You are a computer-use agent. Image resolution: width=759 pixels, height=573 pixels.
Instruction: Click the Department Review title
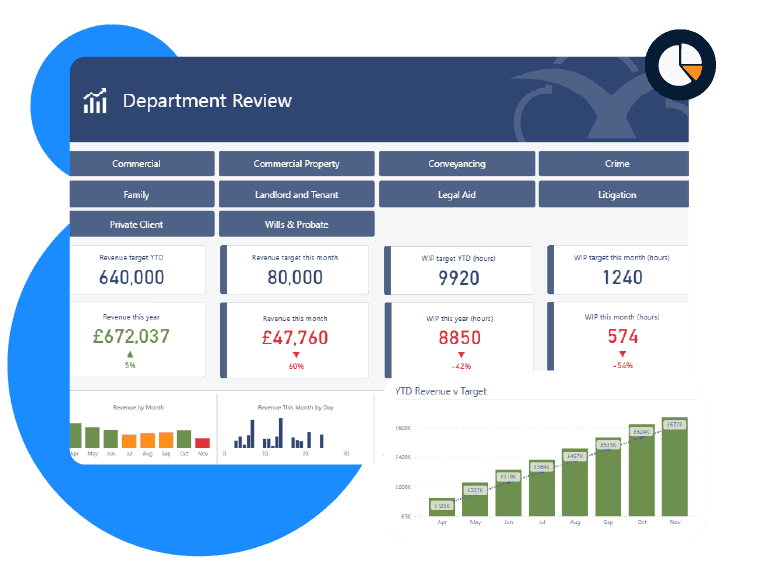point(207,101)
